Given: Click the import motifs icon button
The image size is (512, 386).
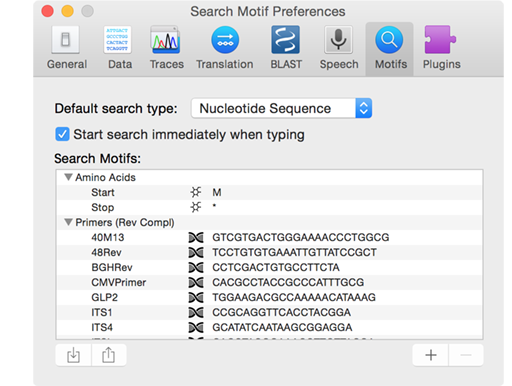Looking at the screenshot, I should click(x=73, y=355).
